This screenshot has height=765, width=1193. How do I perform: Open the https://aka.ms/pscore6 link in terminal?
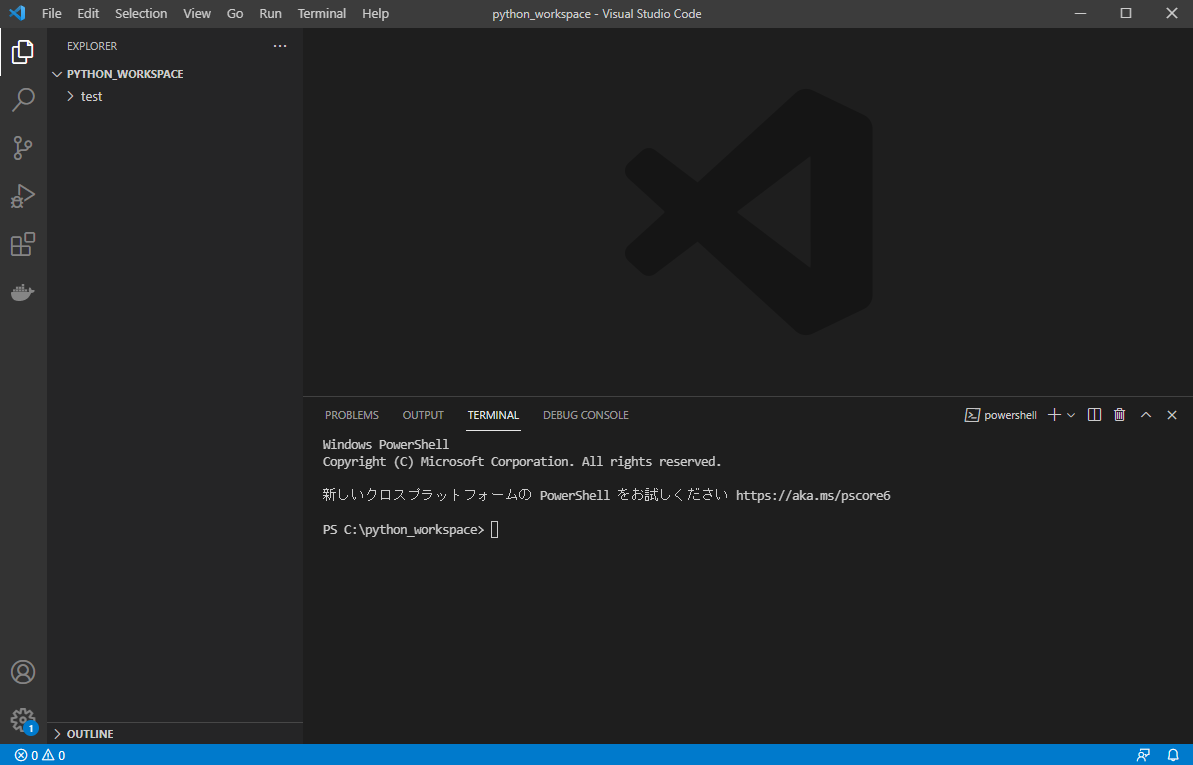coord(813,496)
